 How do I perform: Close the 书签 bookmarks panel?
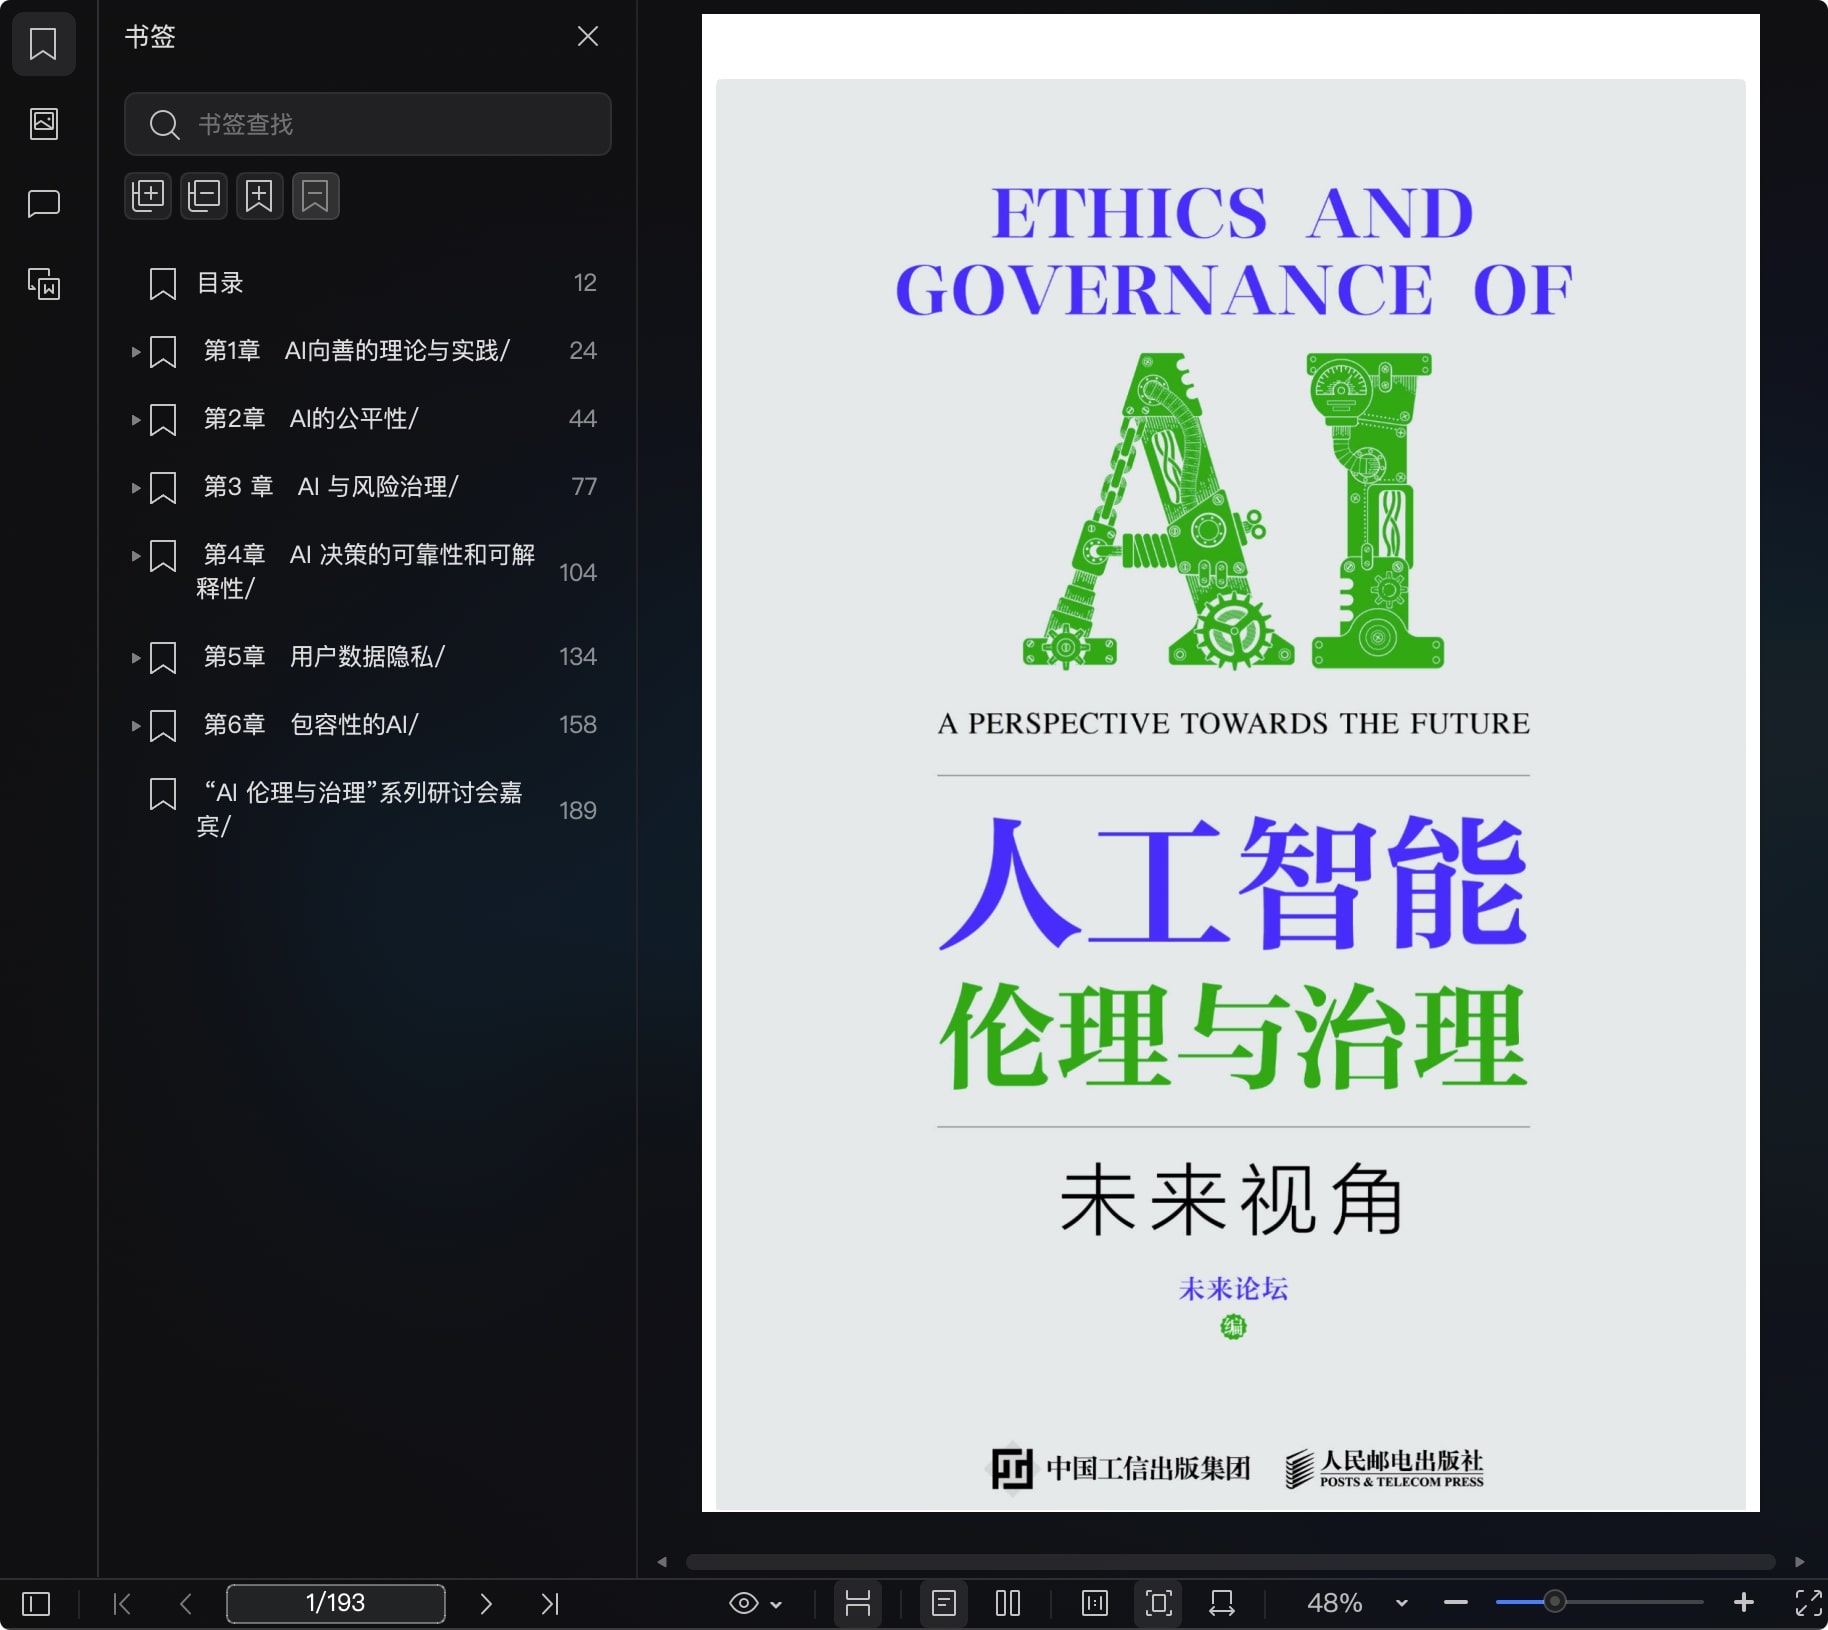click(x=588, y=37)
